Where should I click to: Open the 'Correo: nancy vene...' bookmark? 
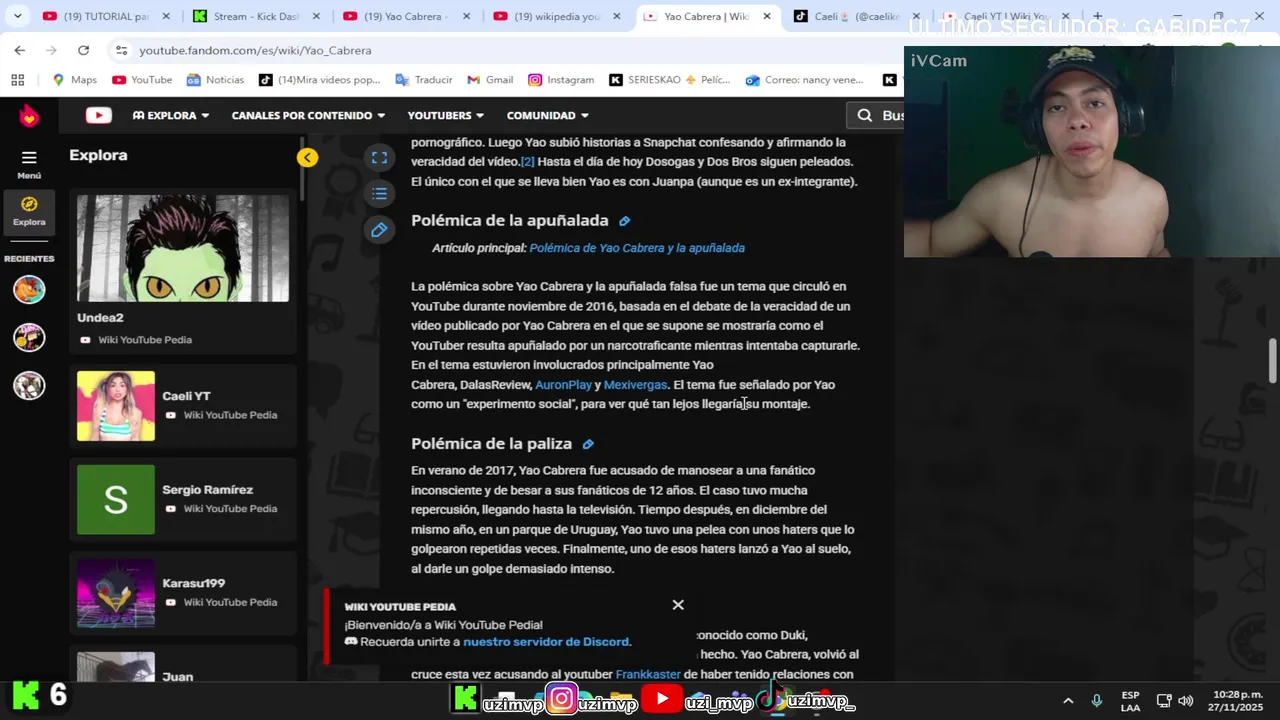click(x=804, y=80)
